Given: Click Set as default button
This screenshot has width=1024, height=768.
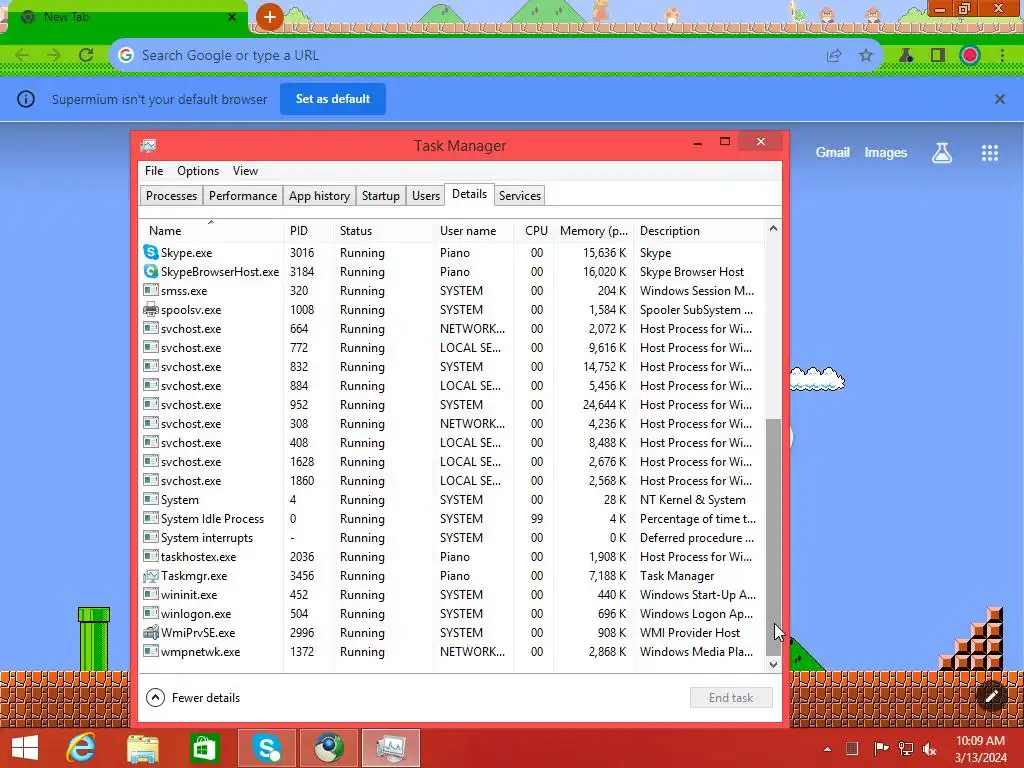Looking at the screenshot, I should pyautogui.click(x=333, y=99).
